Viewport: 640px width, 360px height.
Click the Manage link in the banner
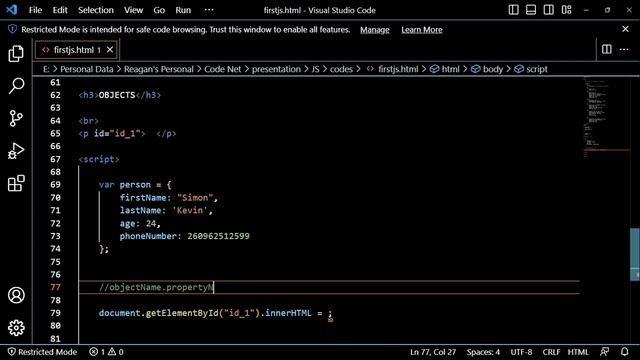pyautogui.click(x=375, y=29)
